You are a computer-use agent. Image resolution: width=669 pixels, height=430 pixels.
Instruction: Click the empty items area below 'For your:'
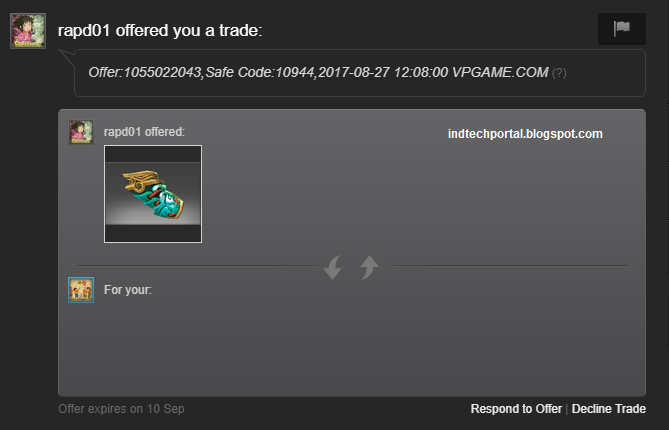click(352, 348)
